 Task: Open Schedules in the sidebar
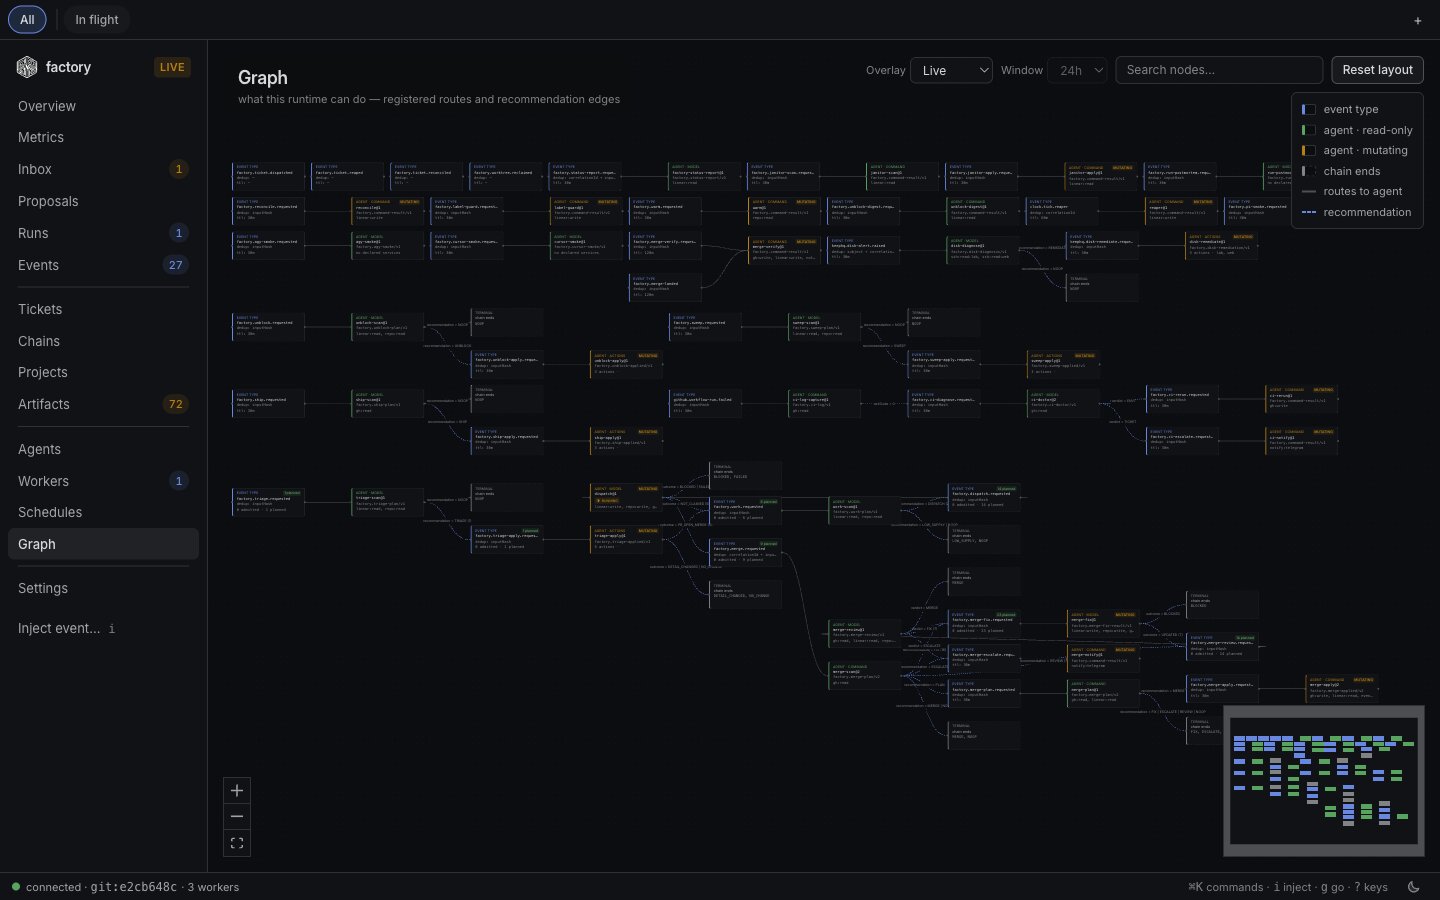103,512
